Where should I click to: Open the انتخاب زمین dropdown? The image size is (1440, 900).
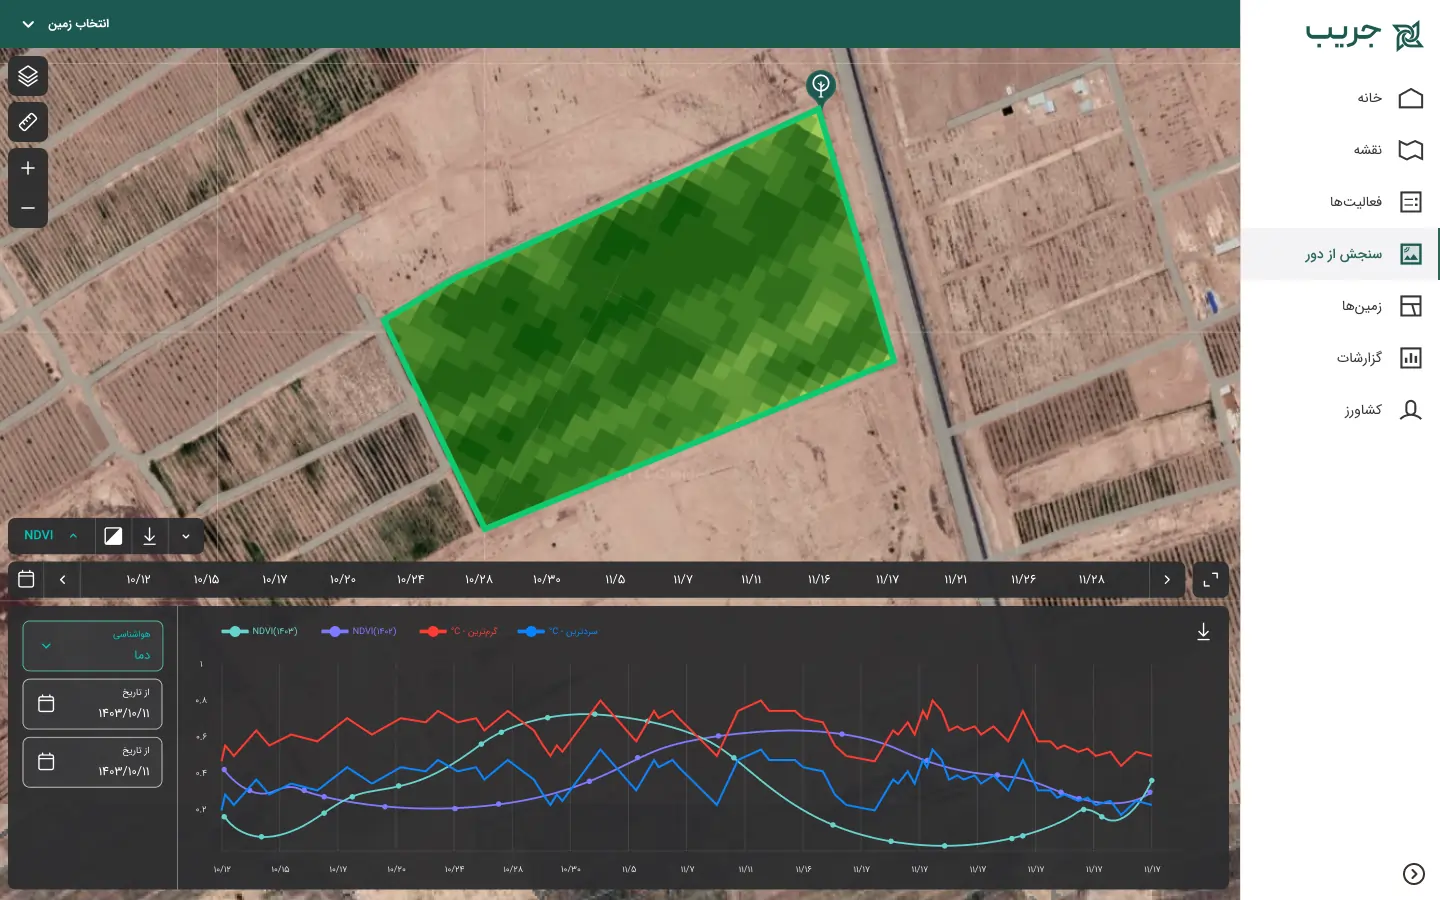coord(66,23)
